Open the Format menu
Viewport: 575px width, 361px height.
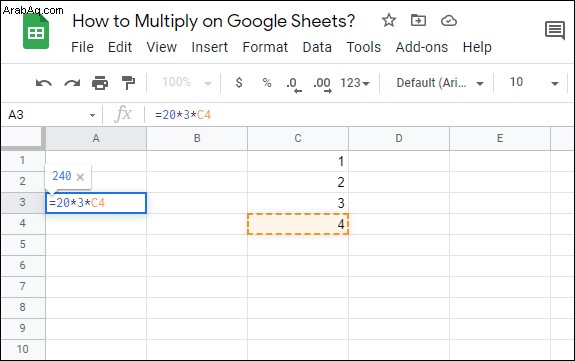coord(265,47)
